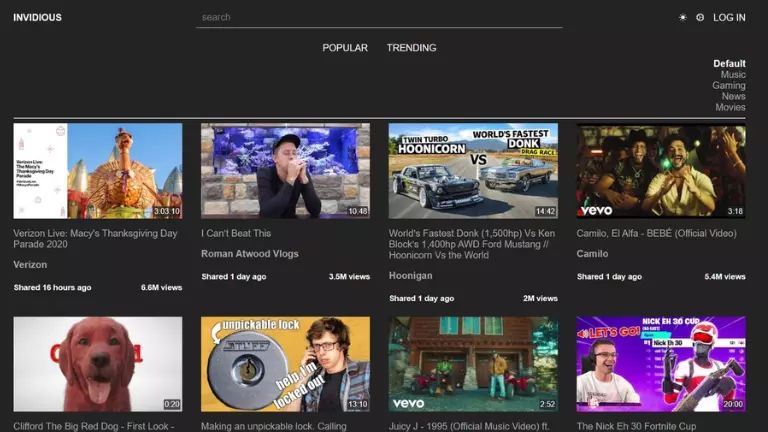Open the unpickable lock thumbnail
Viewport: 768px width, 432px height.
click(x=286, y=364)
